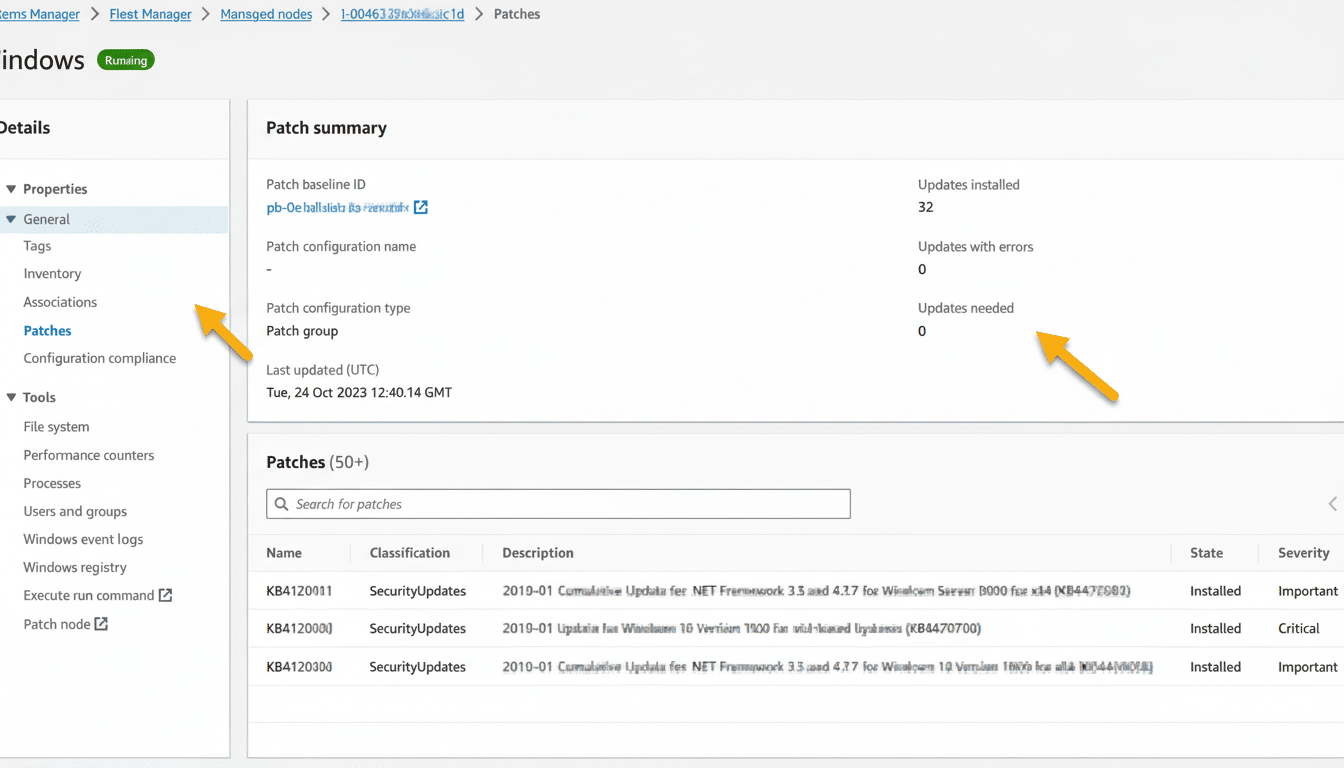Open the Inventory view from the sidebar
The height and width of the screenshot is (768, 1344).
pos(51,273)
